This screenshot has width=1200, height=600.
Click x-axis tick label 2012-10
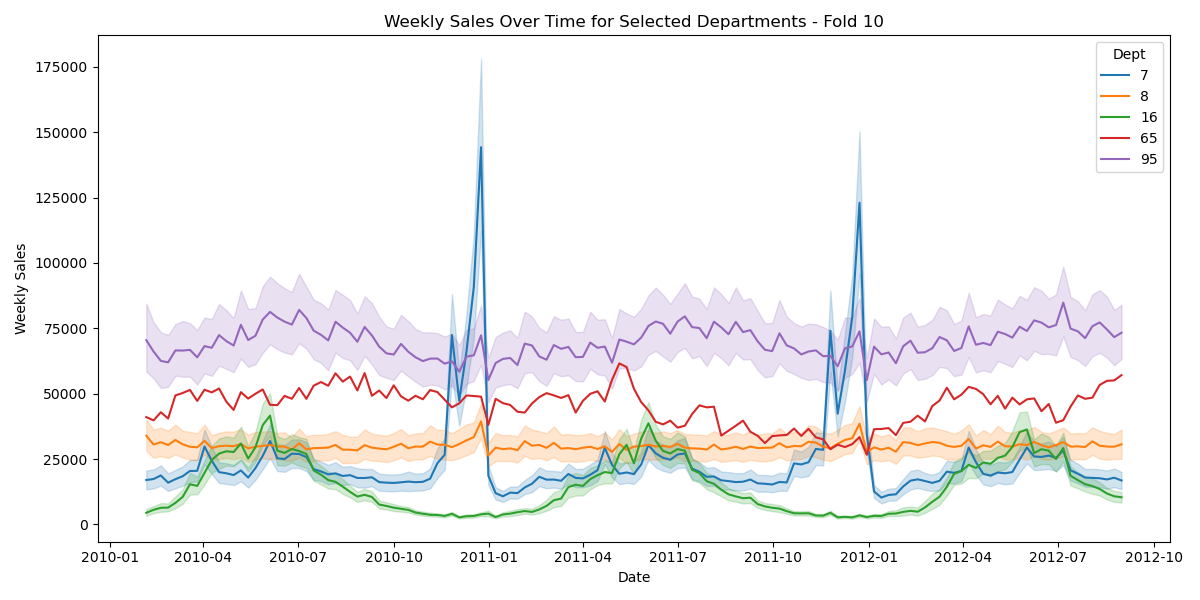pyautogui.click(x=1154, y=556)
